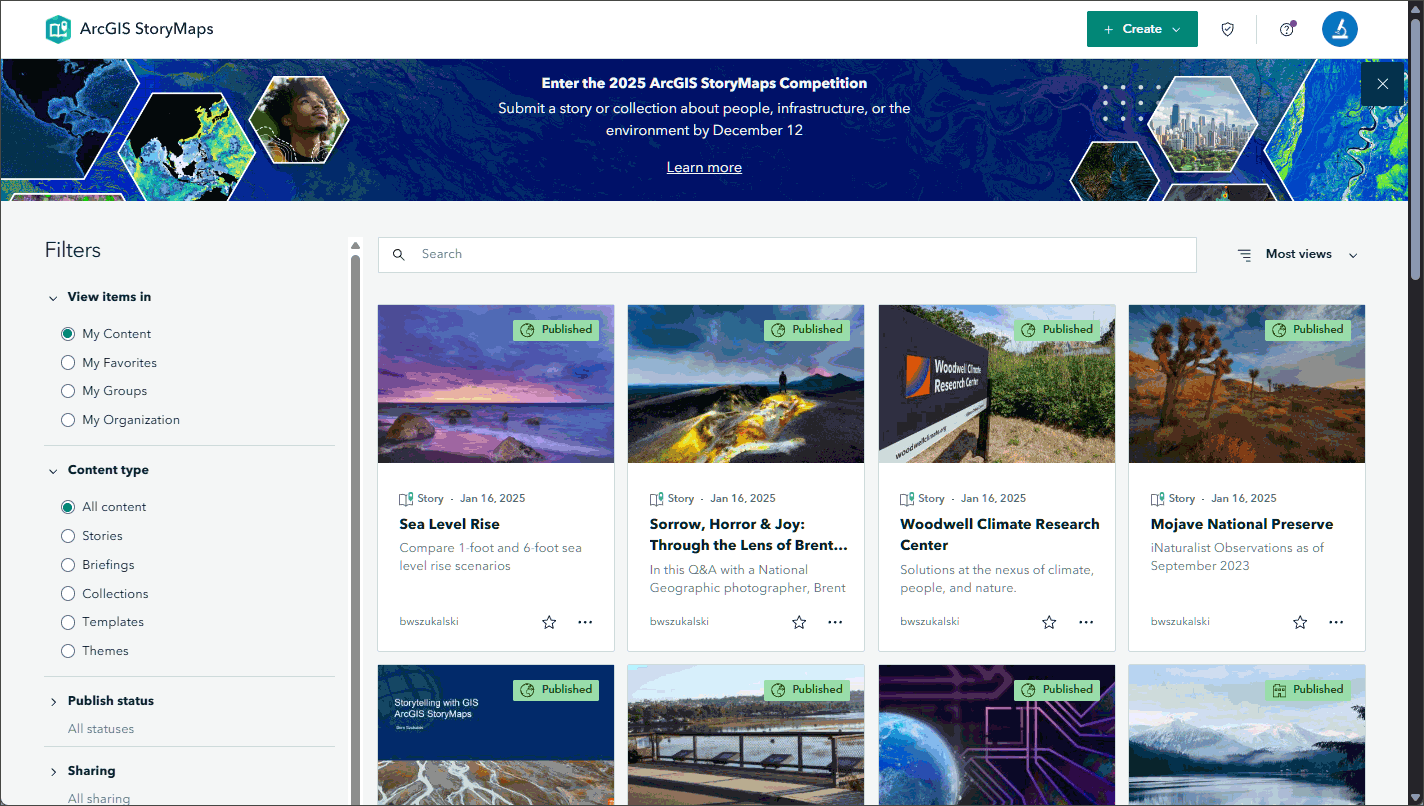Follow the Learn more banner link
Image resolution: width=1424 pixels, height=806 pixels.
(704, 167)
